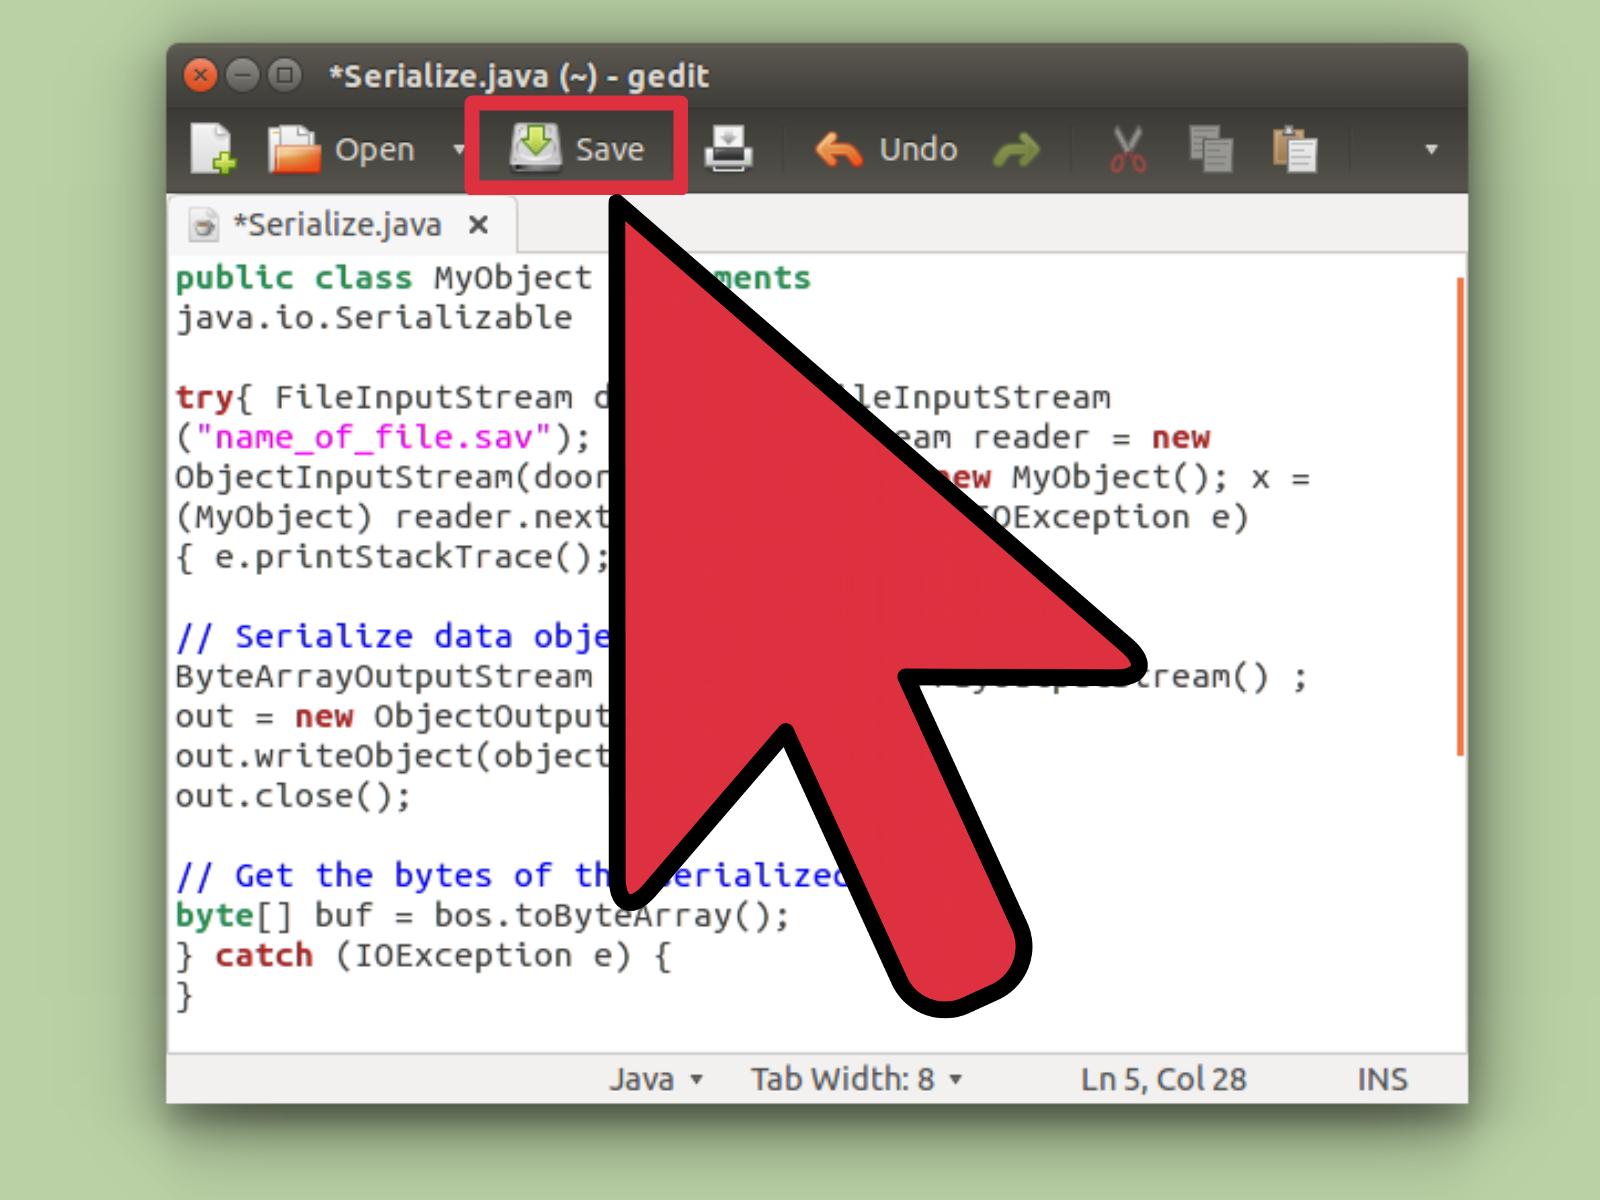Show the toolbar overflow menu
The width and height of the screenshot is (1600, 1200).
pyautogui.click(x=1432, y=148)
